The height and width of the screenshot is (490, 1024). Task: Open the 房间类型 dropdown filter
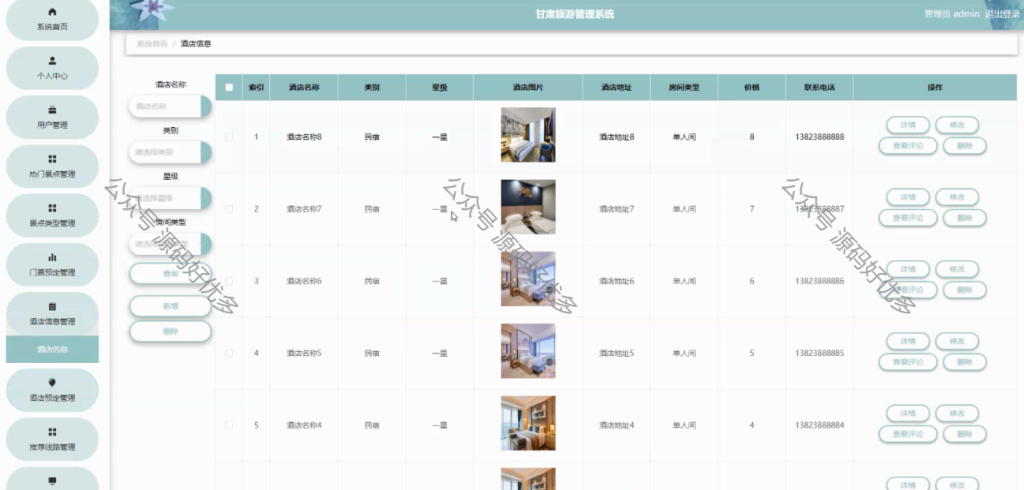[x=170, y=244]
